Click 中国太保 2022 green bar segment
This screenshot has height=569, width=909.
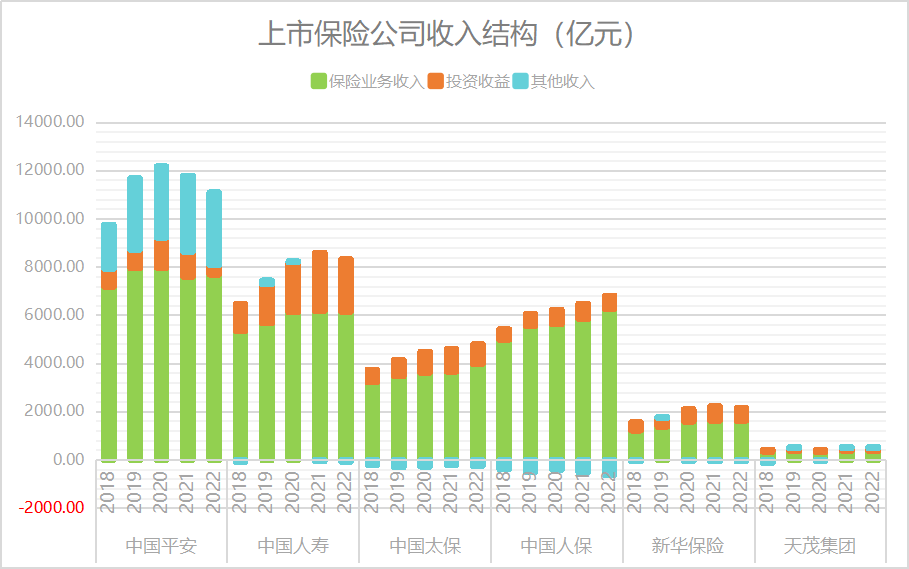click(478, 413)
